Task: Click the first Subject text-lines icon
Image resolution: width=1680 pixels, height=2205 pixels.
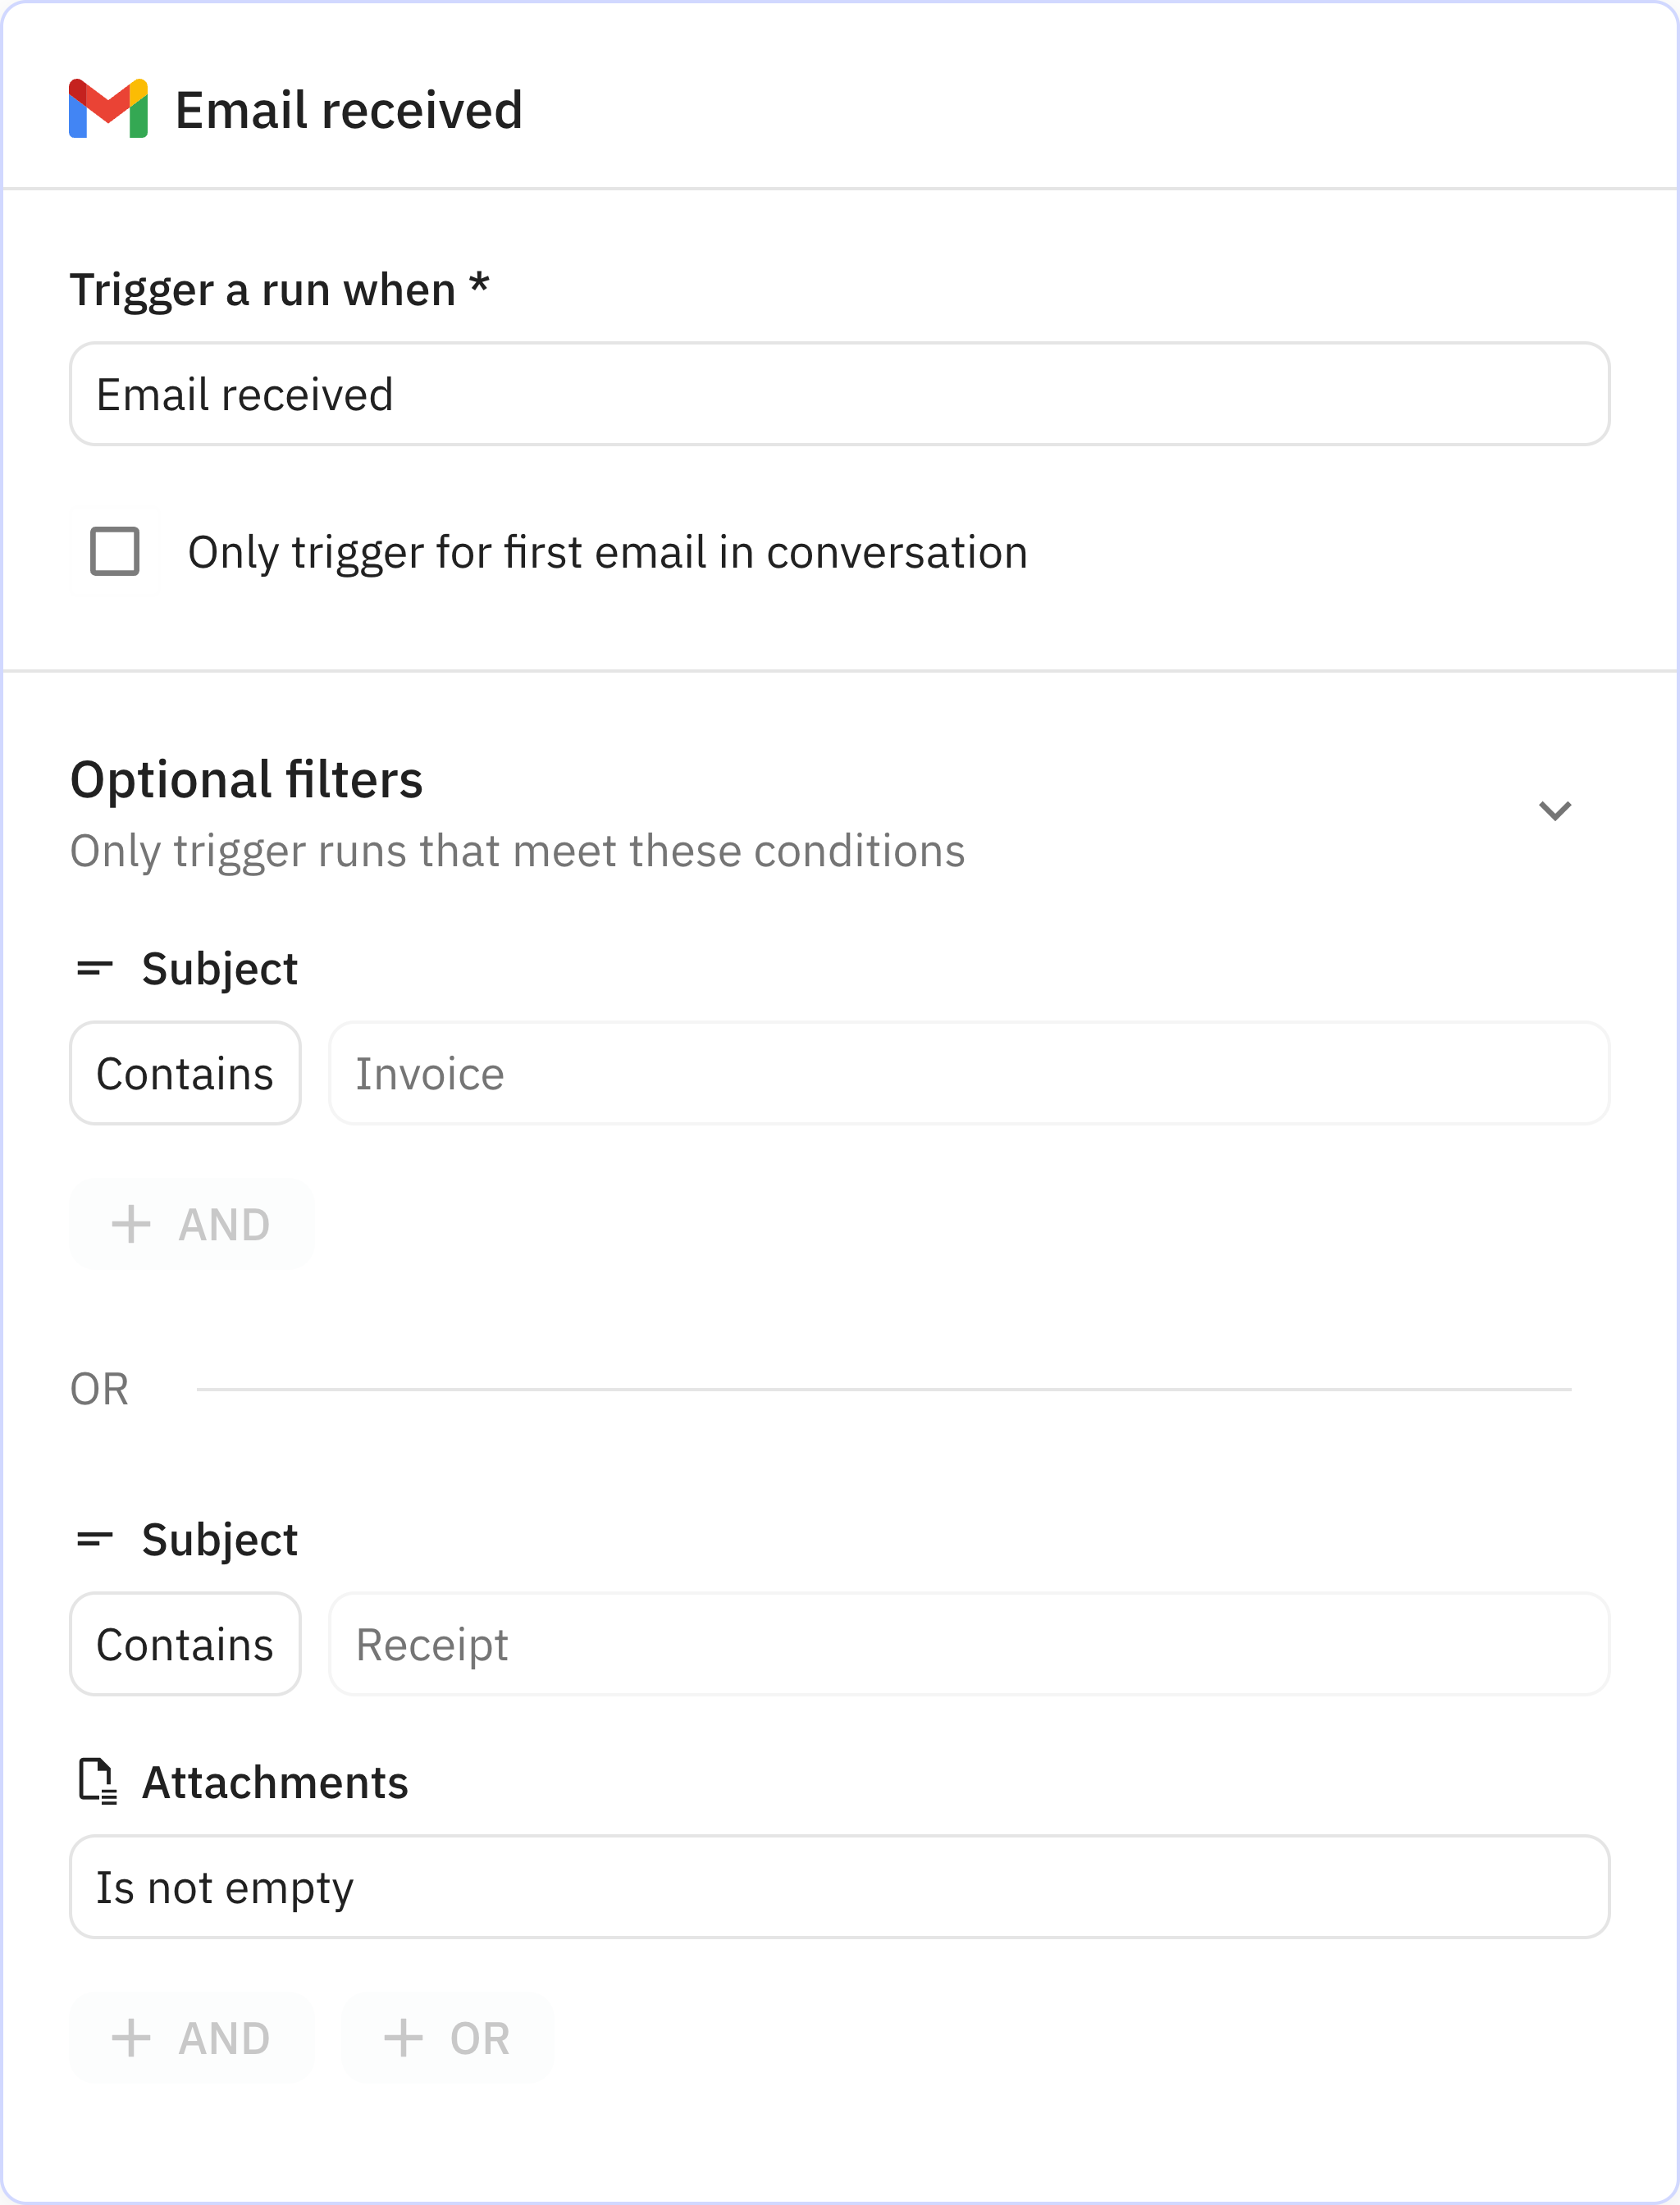Action: click(x=95, y=968)
